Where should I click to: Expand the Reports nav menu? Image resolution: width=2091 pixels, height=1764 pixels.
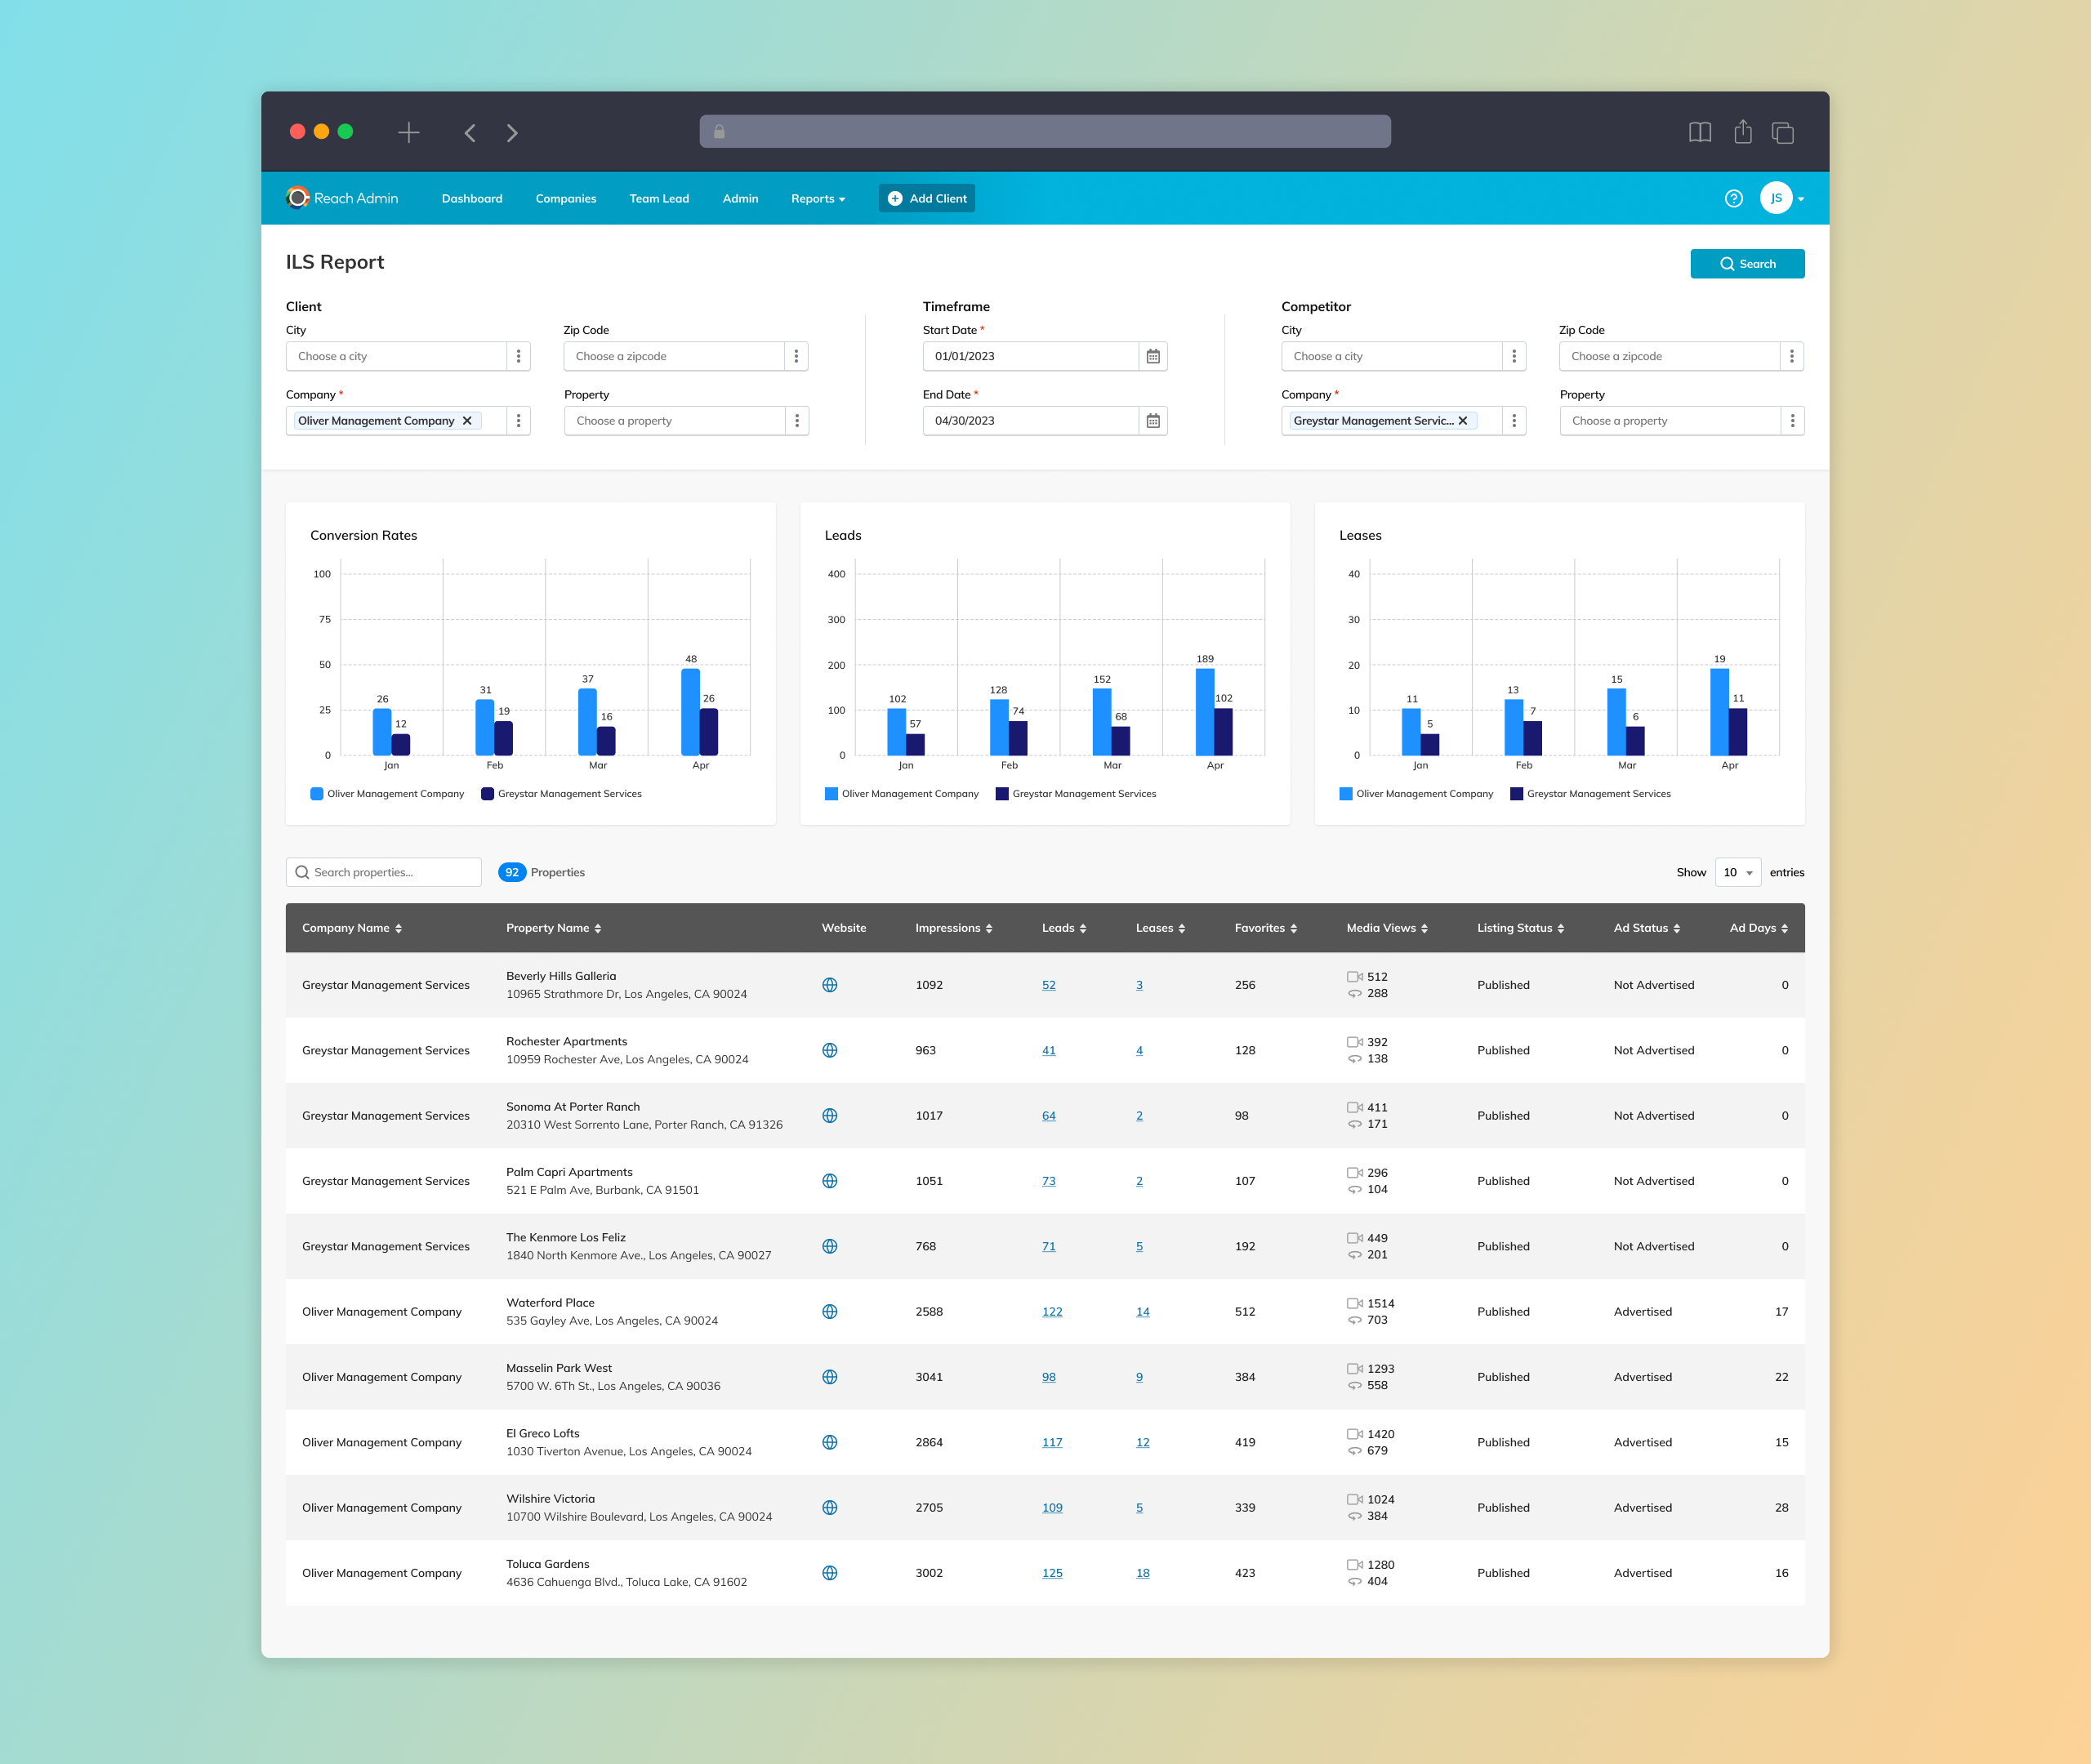point(818,198)
